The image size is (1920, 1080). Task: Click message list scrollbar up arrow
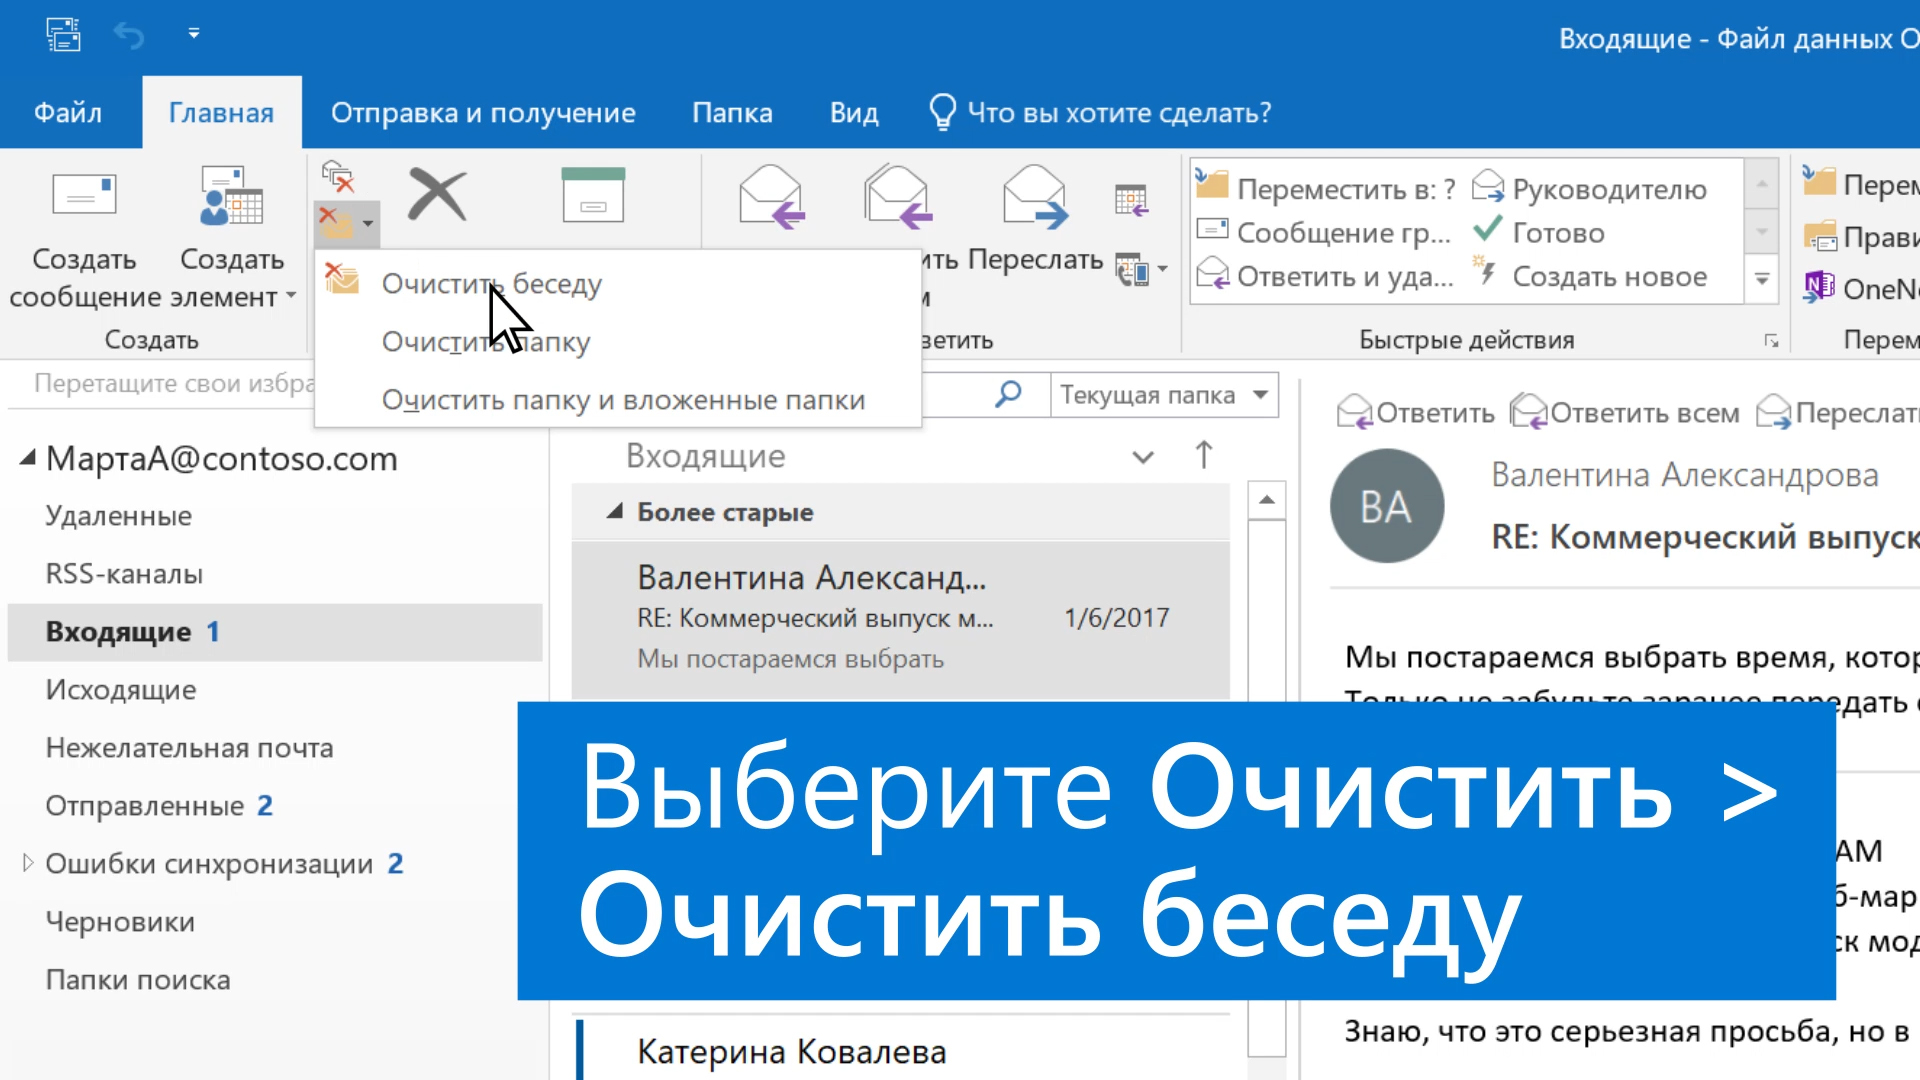(1267, 499)
